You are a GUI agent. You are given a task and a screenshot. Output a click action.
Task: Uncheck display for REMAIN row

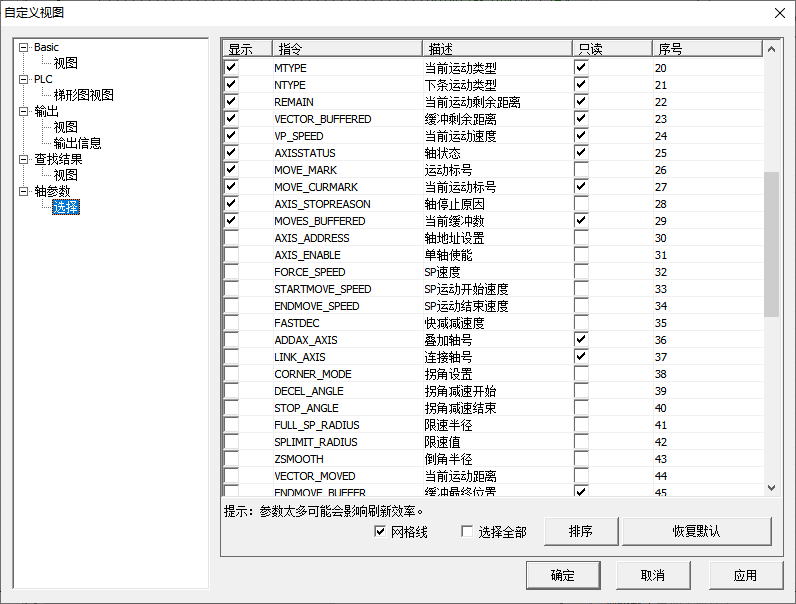pyautogui.click(x=231, y=101)
